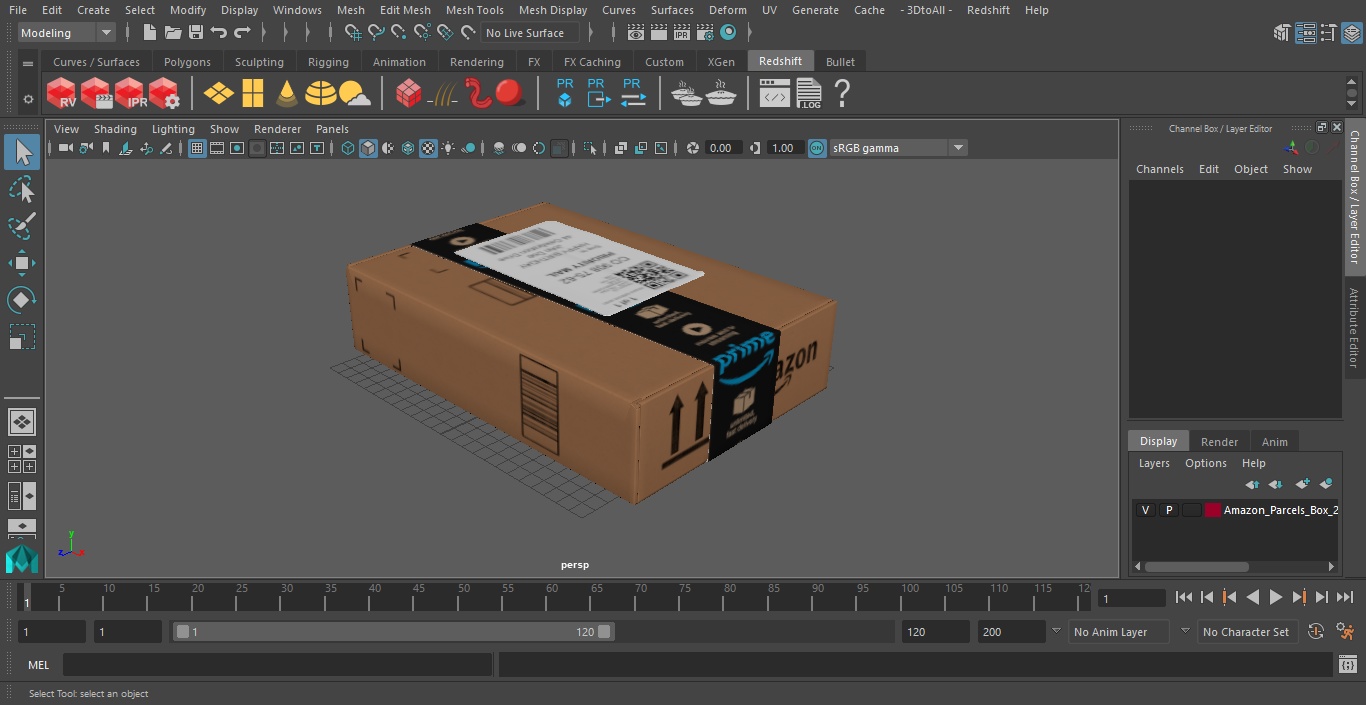
Task: Switch to the Anim layer tab
Action: (x=1274, y=442)
